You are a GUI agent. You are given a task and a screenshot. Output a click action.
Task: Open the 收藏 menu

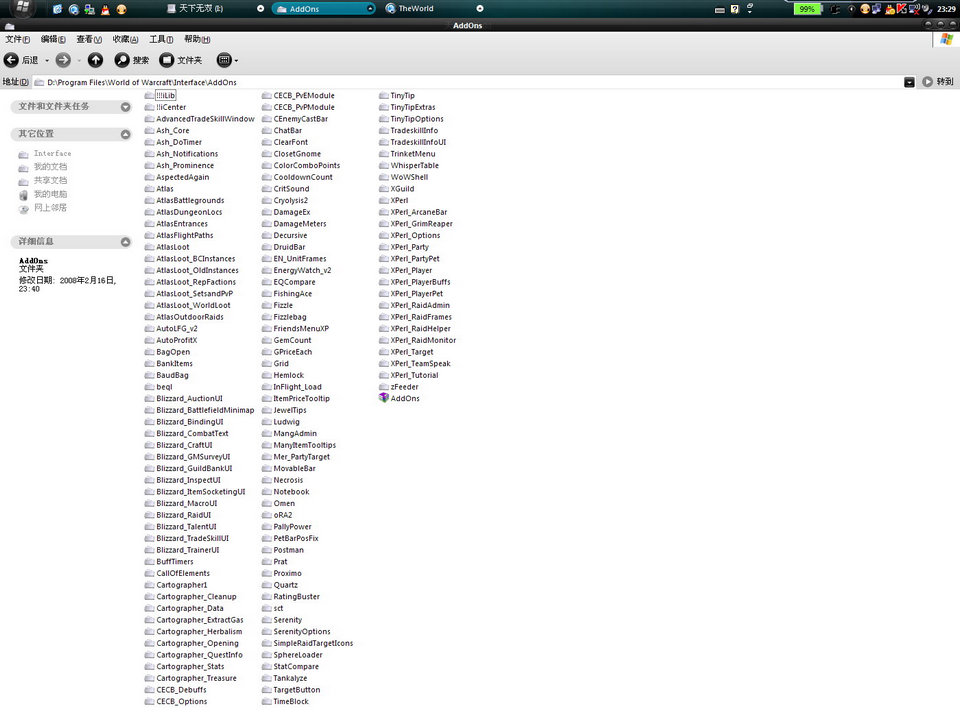point(125,39)
